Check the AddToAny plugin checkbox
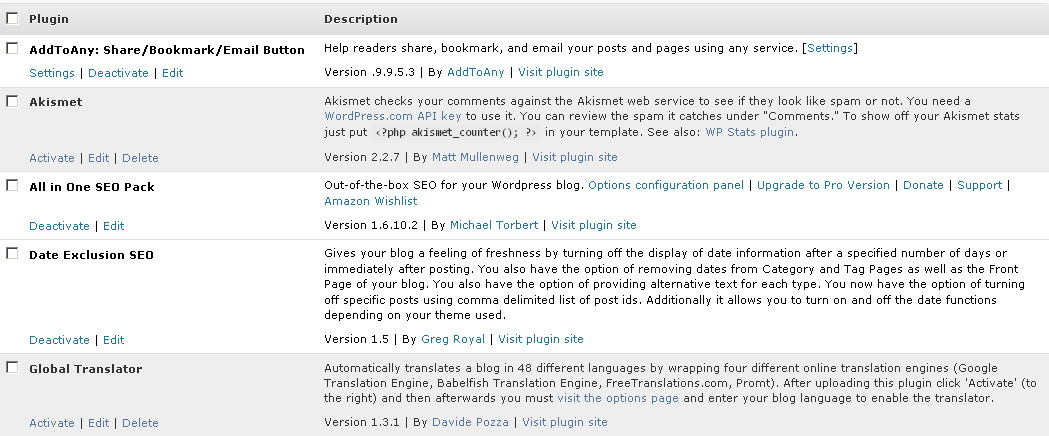Screen dimensions: 1049x436 (12, 48)
